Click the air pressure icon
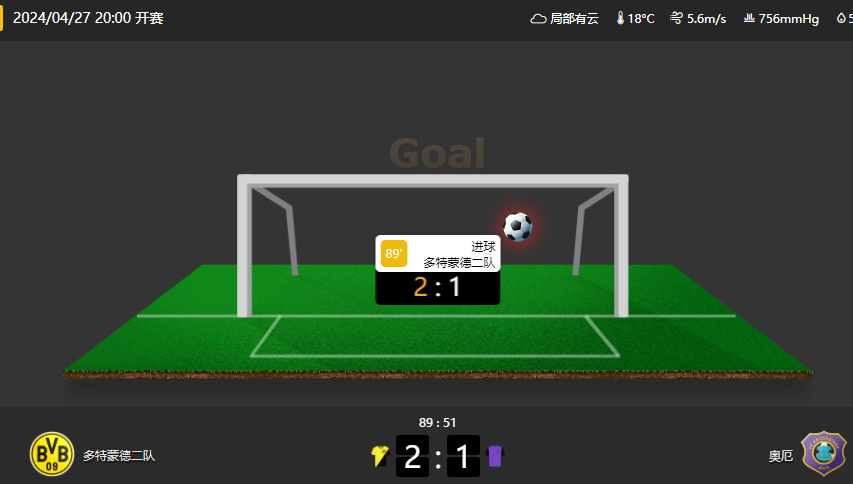Viewport: 853px width, 484px height. click(749, 18)
